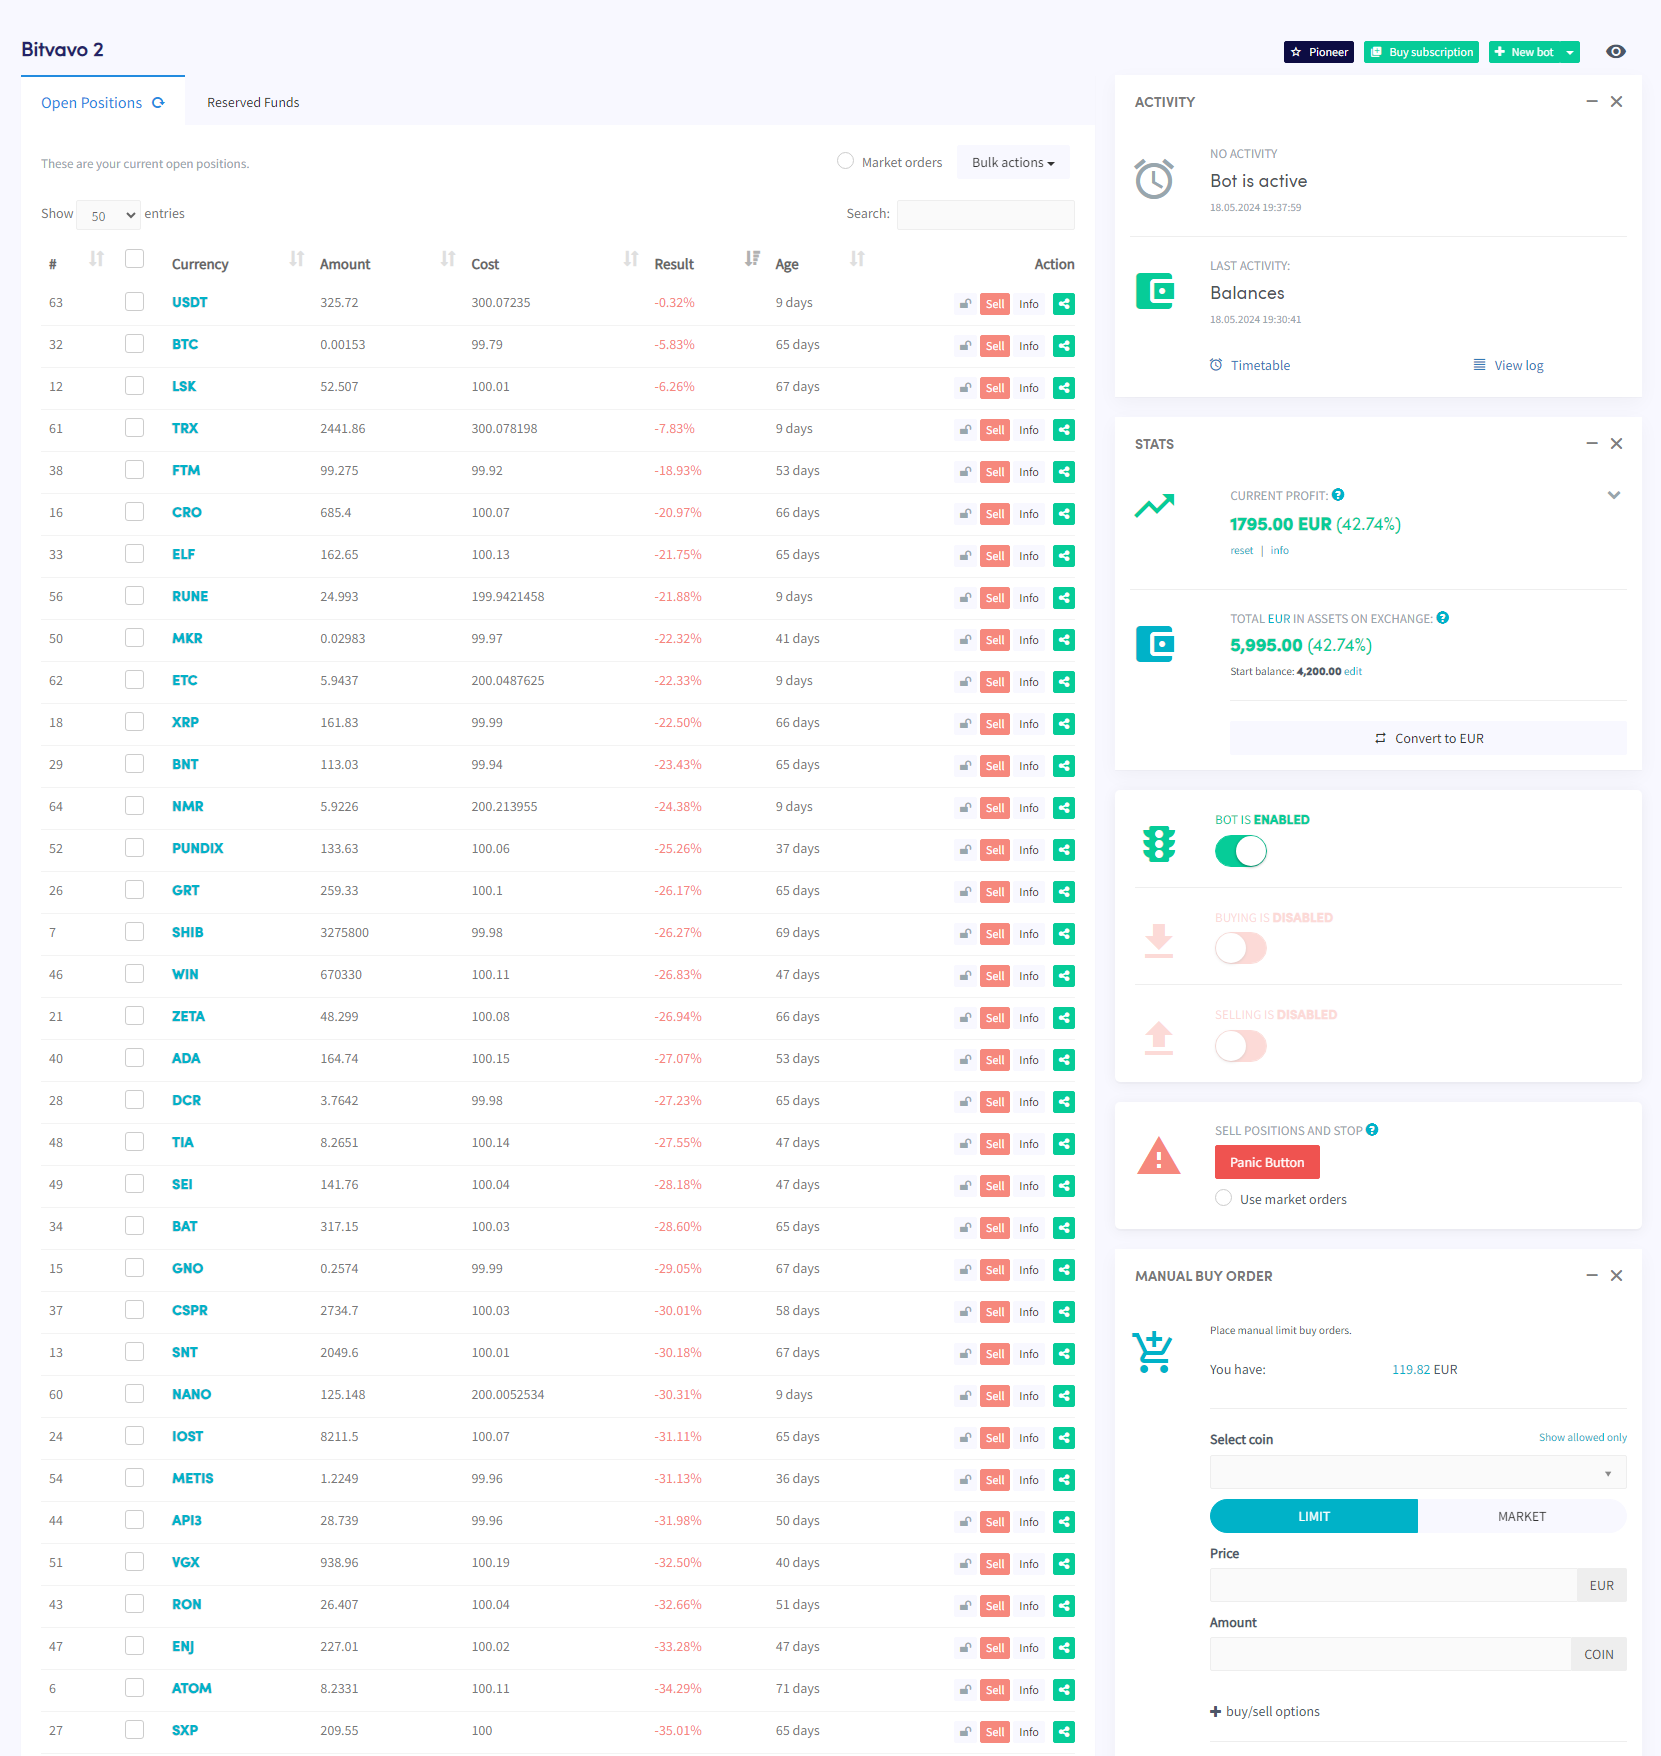Click the Panic Button

coord(1267,1162)
